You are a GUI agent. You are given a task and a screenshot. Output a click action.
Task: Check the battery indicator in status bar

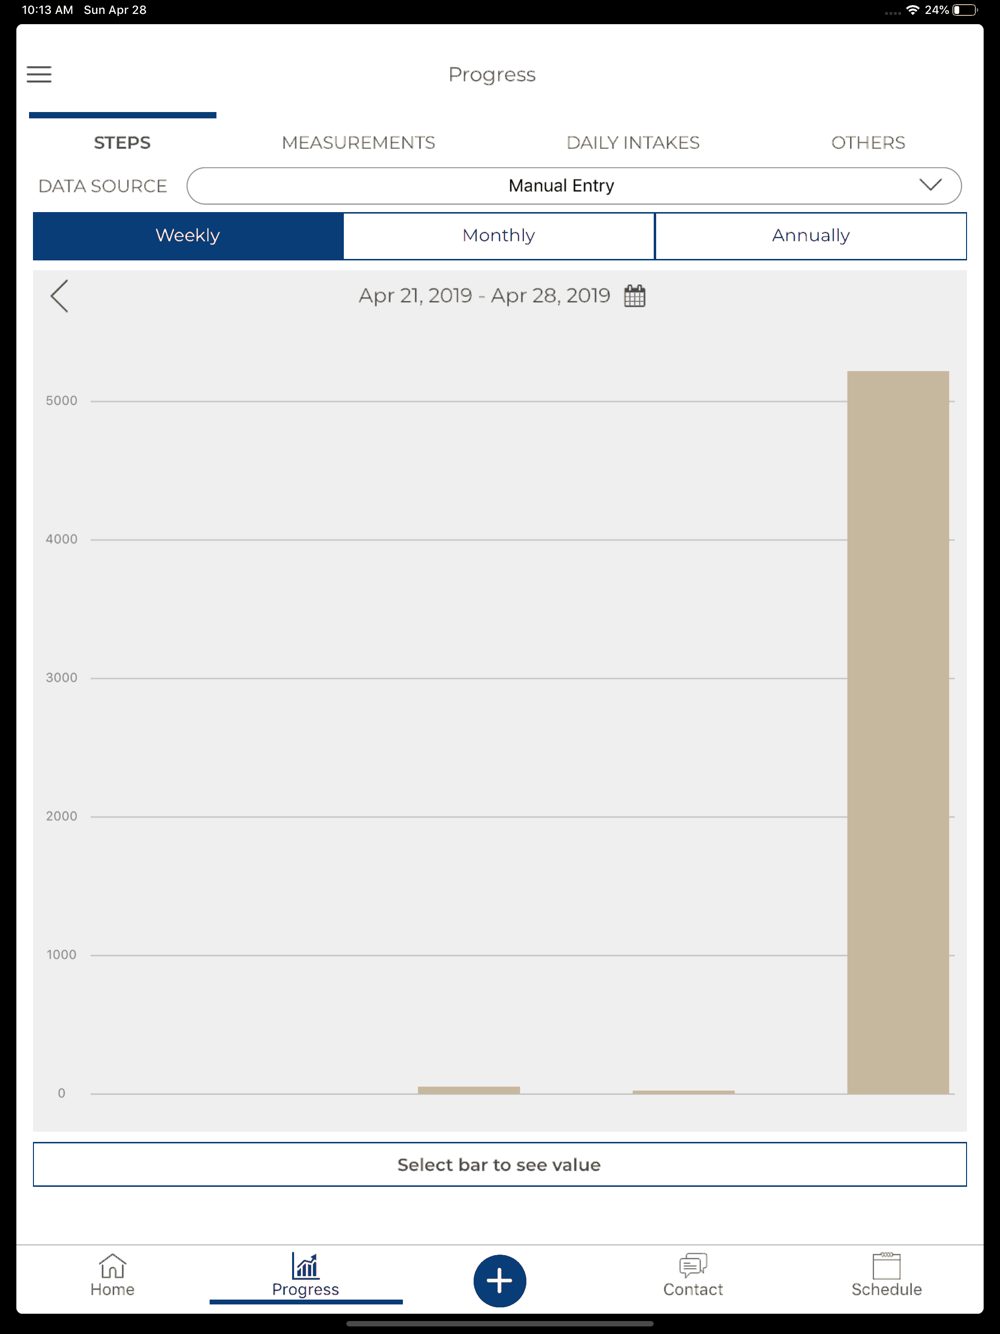click(965, 10)
